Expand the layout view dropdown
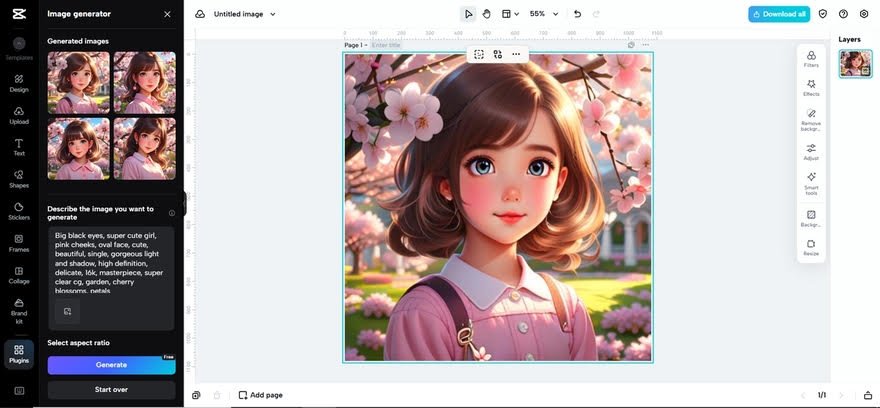 (x=510, y=14)
